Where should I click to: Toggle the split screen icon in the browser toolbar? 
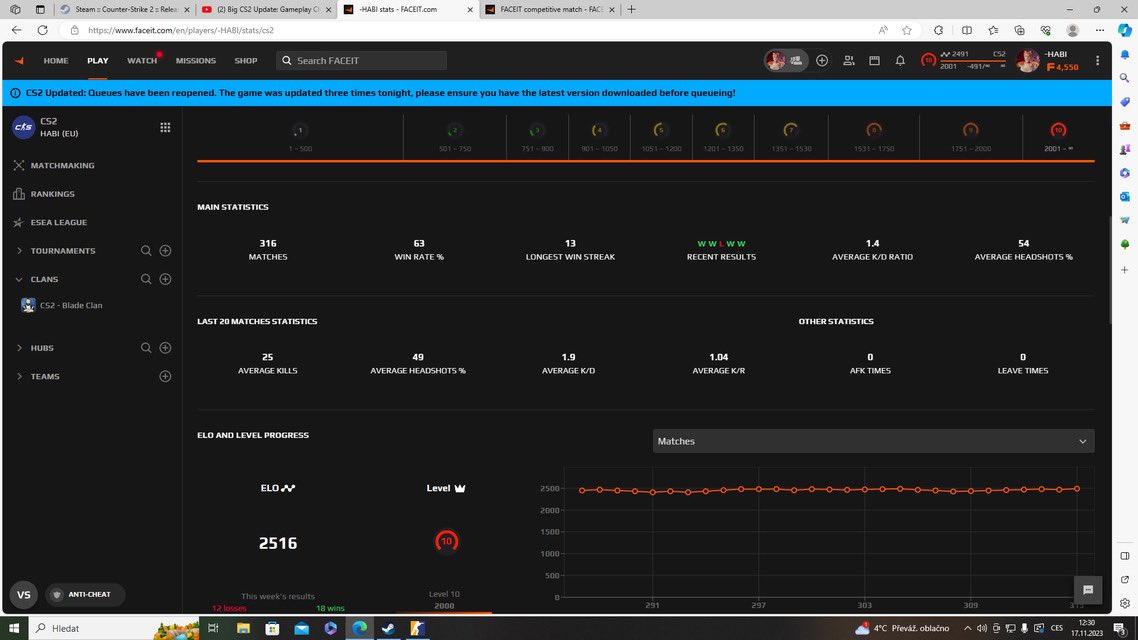click(x=967, y=30)
